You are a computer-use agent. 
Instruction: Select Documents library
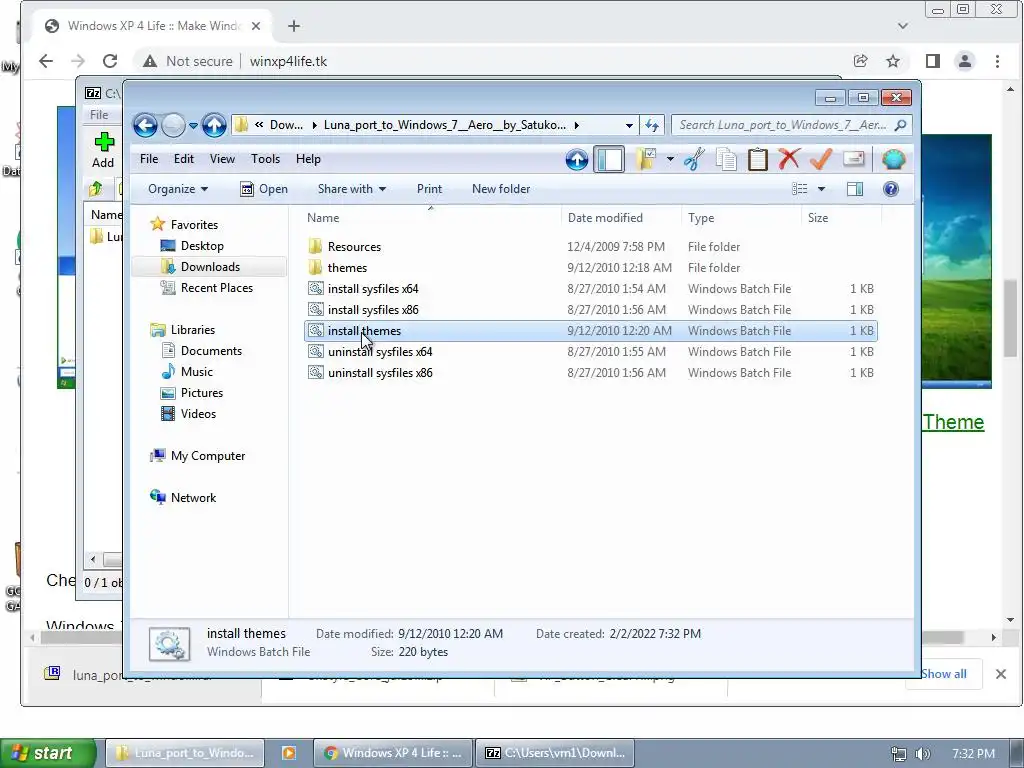(x=211, y=351)
